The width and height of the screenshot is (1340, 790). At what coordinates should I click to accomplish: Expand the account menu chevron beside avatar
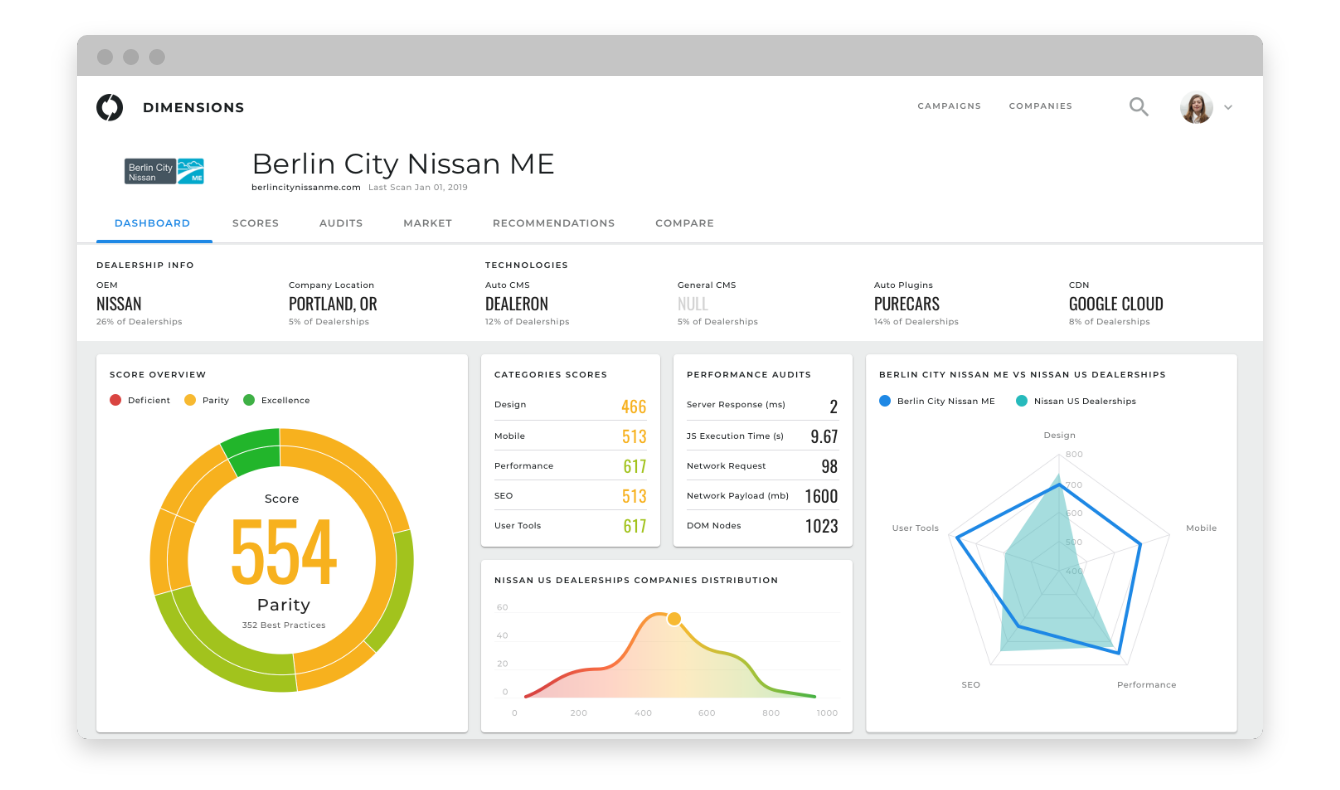[1228, 108]
